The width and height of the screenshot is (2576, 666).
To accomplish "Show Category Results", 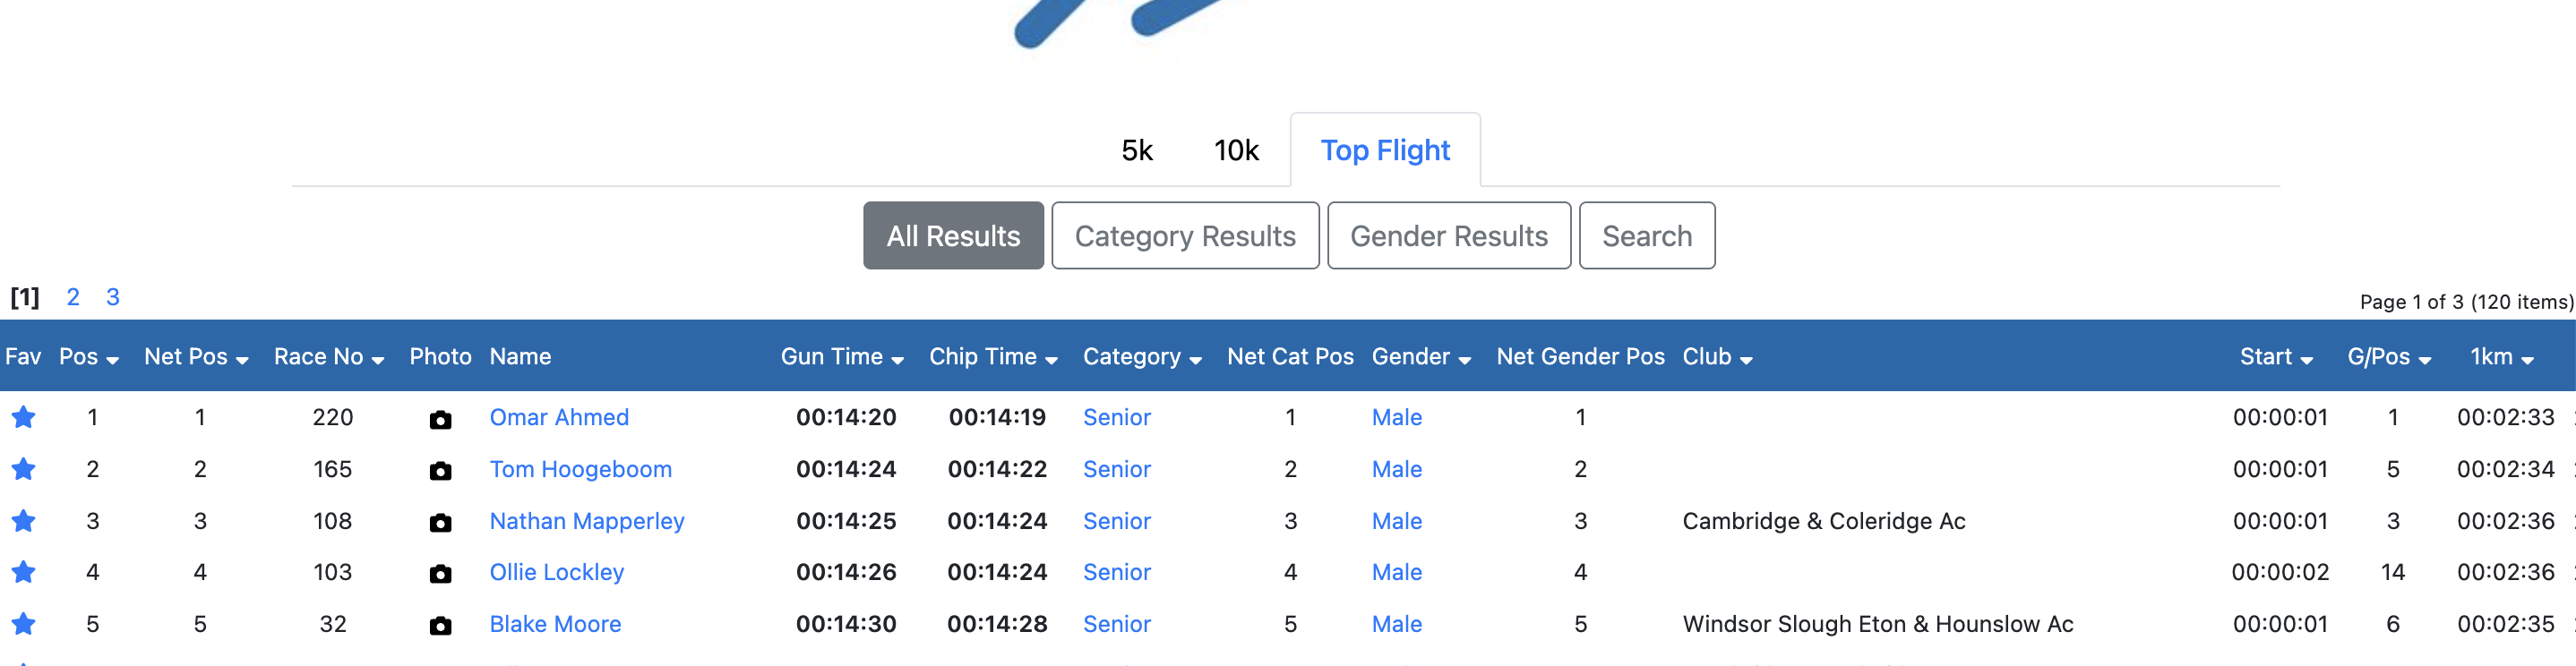I will point(1185,236).
